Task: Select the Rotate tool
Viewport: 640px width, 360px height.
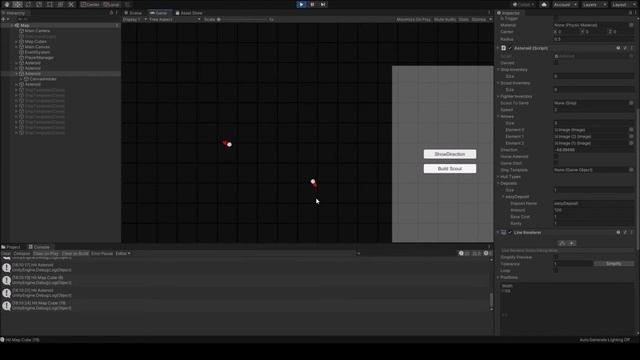Action: [x=28, y=4]
